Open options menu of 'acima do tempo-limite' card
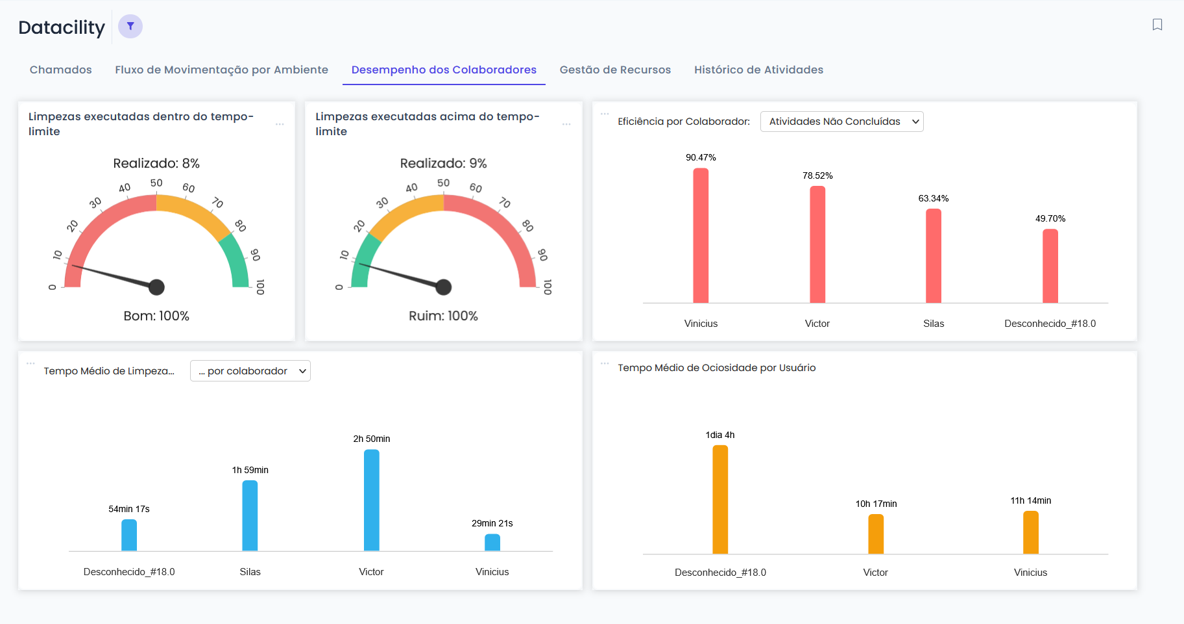The width and height of the screenshot is (1184, 624). pos(567,124)
